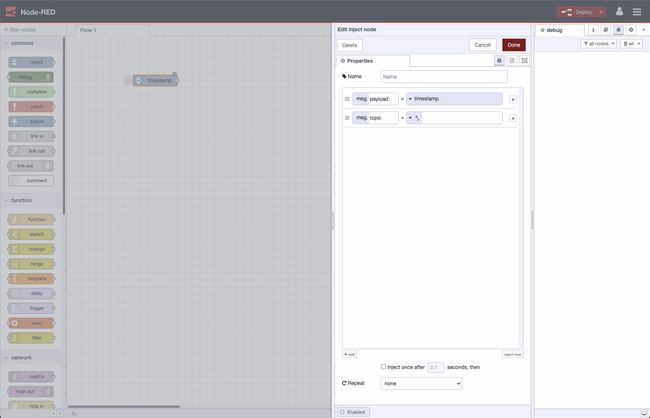This screenshot has width=650, height=418.
Task: Select the switch node in palette
Action: (x=31, y=234)
